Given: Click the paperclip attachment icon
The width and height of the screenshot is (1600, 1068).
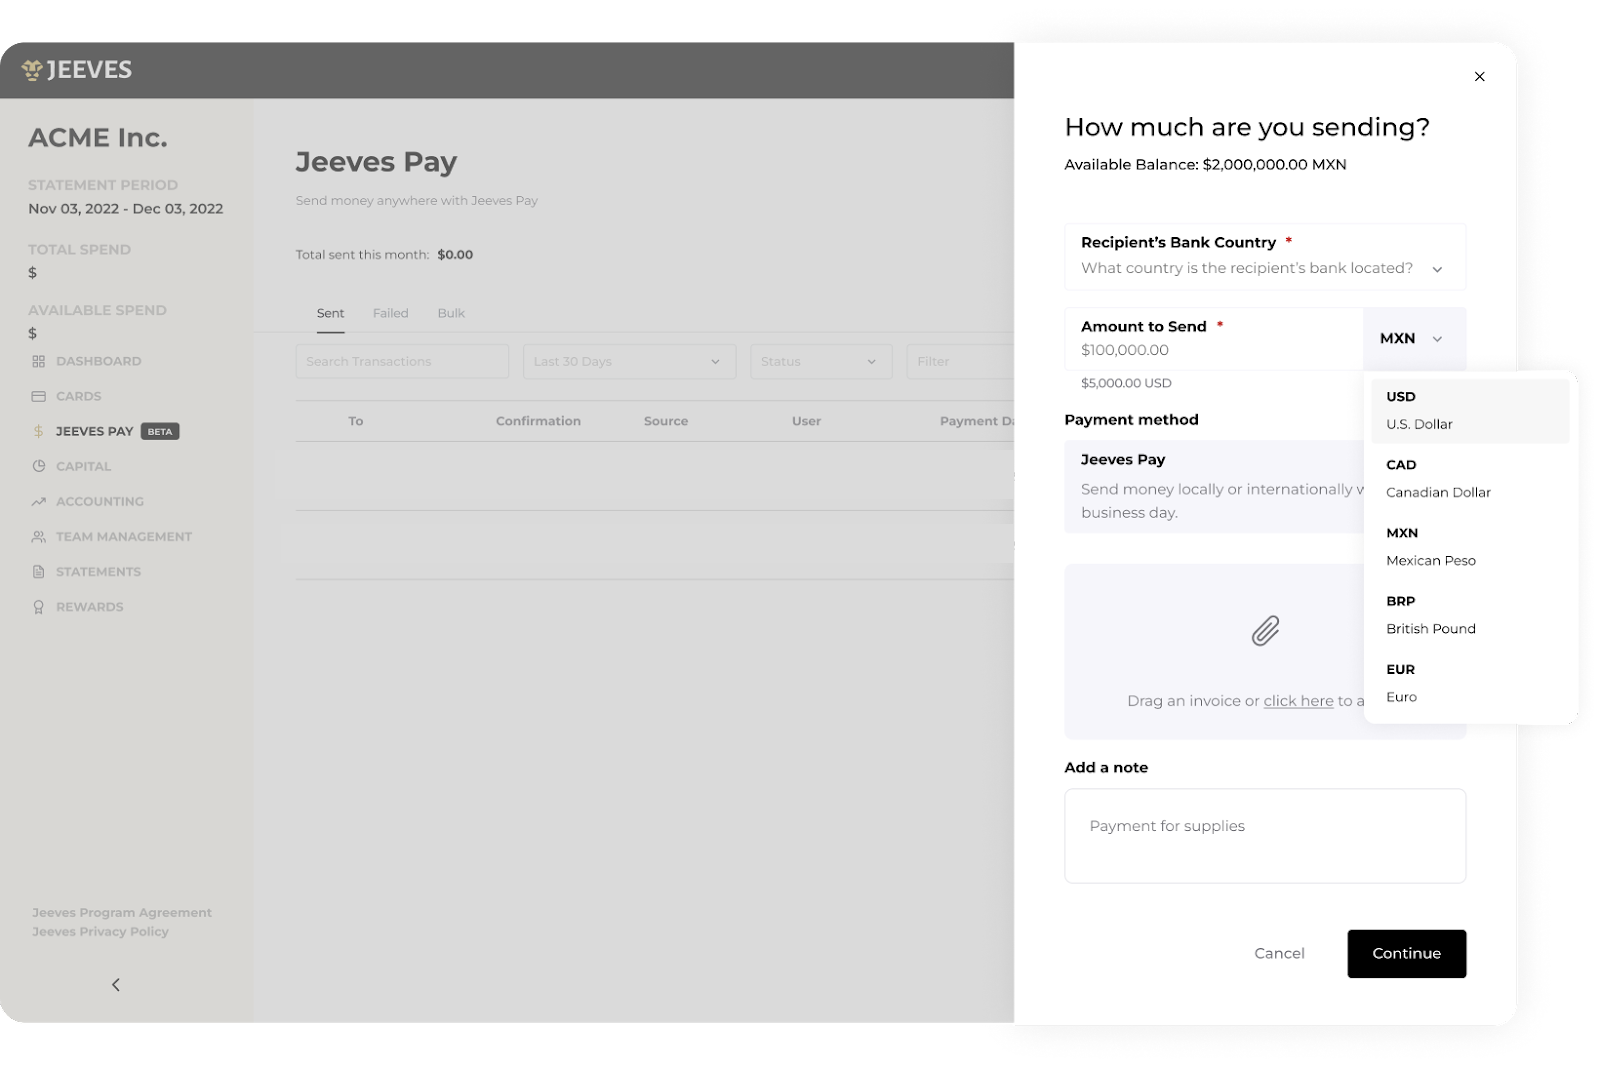Looking at the screenshot, I should coord(1265,631).
